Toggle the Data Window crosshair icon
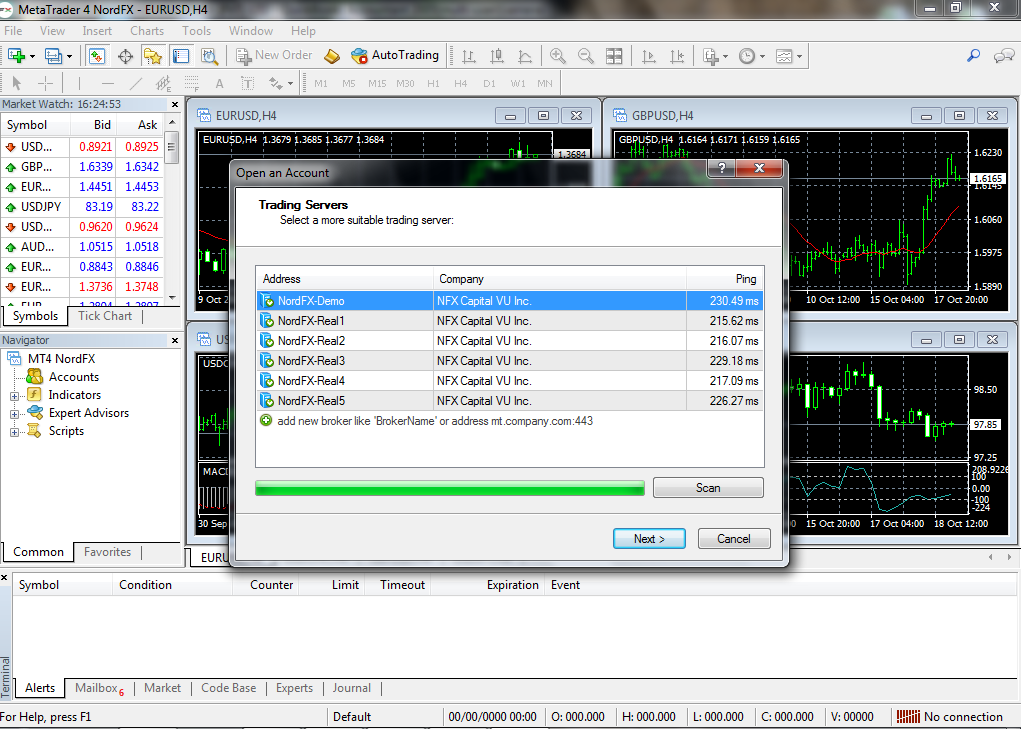 pos(125,56)
